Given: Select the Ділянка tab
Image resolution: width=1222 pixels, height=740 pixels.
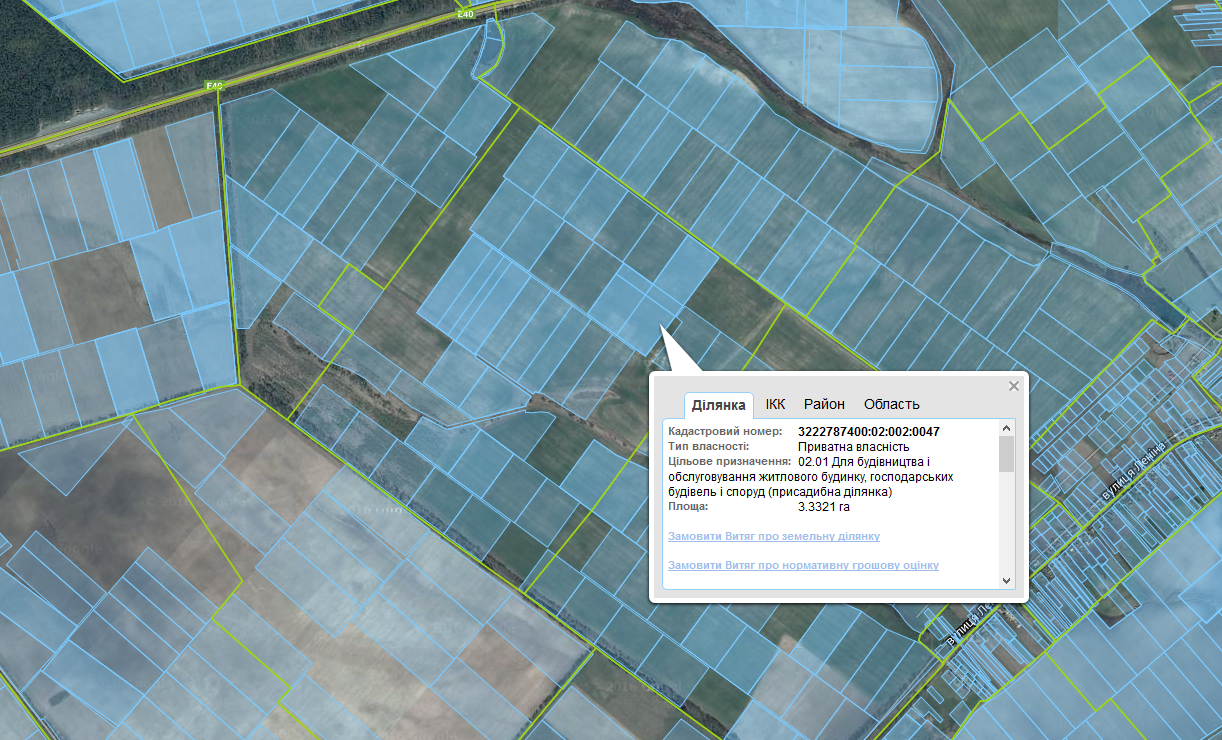Looking at the screenshot, I should (x=719, y=405).
